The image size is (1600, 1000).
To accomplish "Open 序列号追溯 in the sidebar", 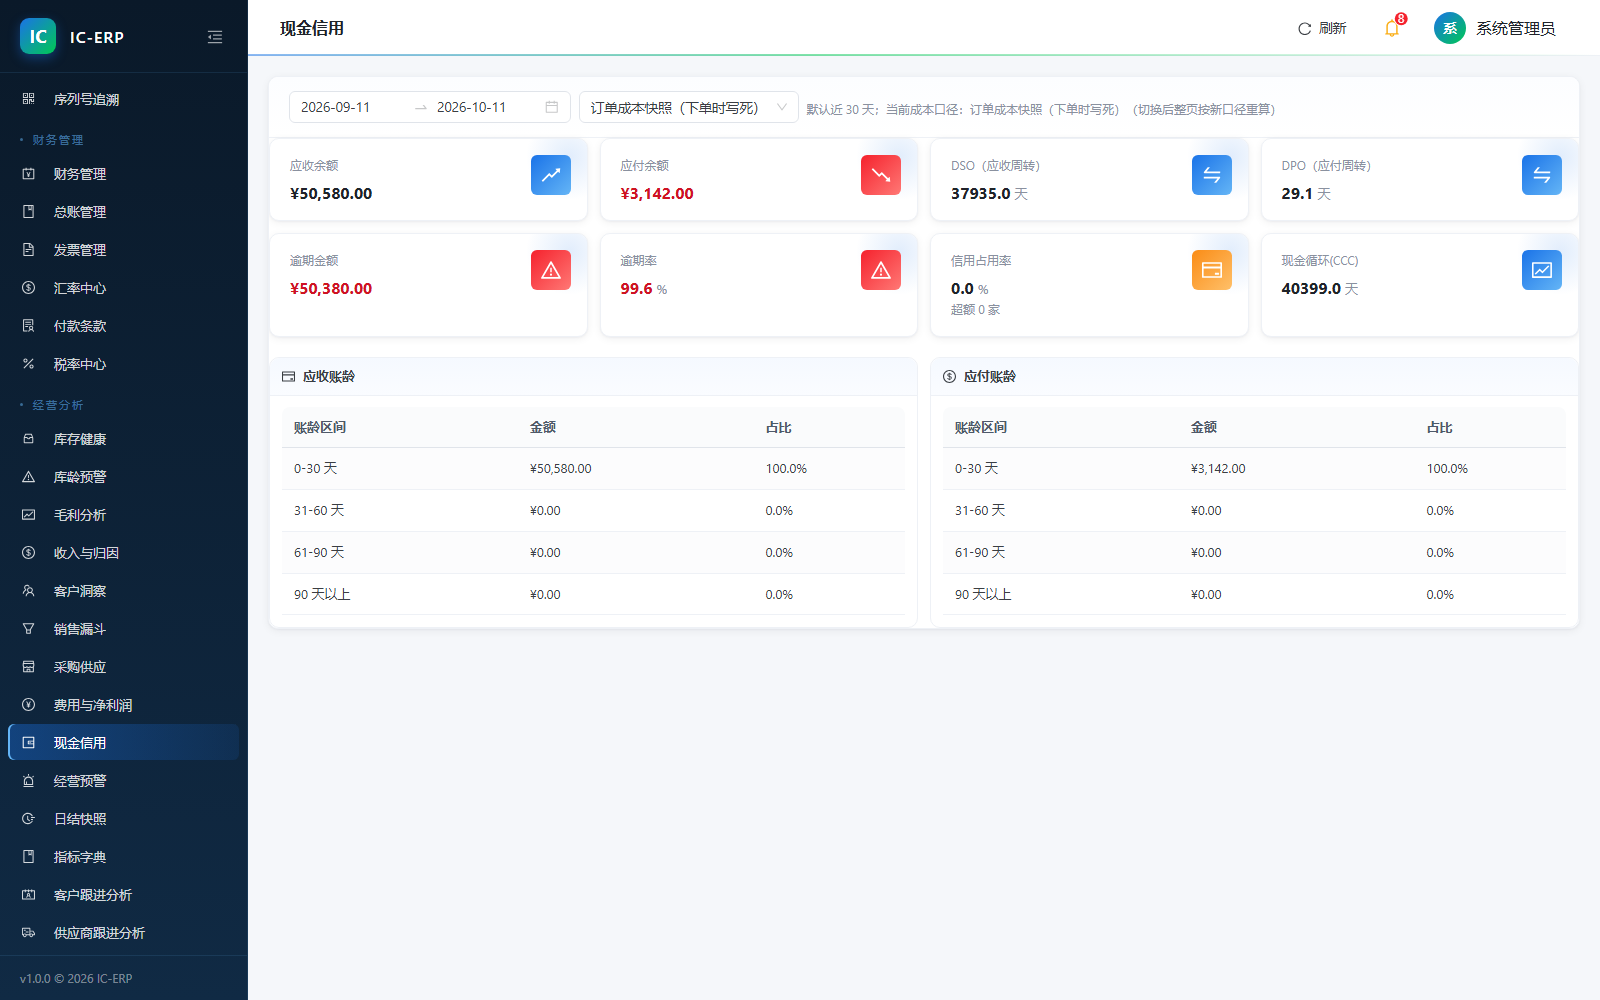I will (x=124, y=99).
